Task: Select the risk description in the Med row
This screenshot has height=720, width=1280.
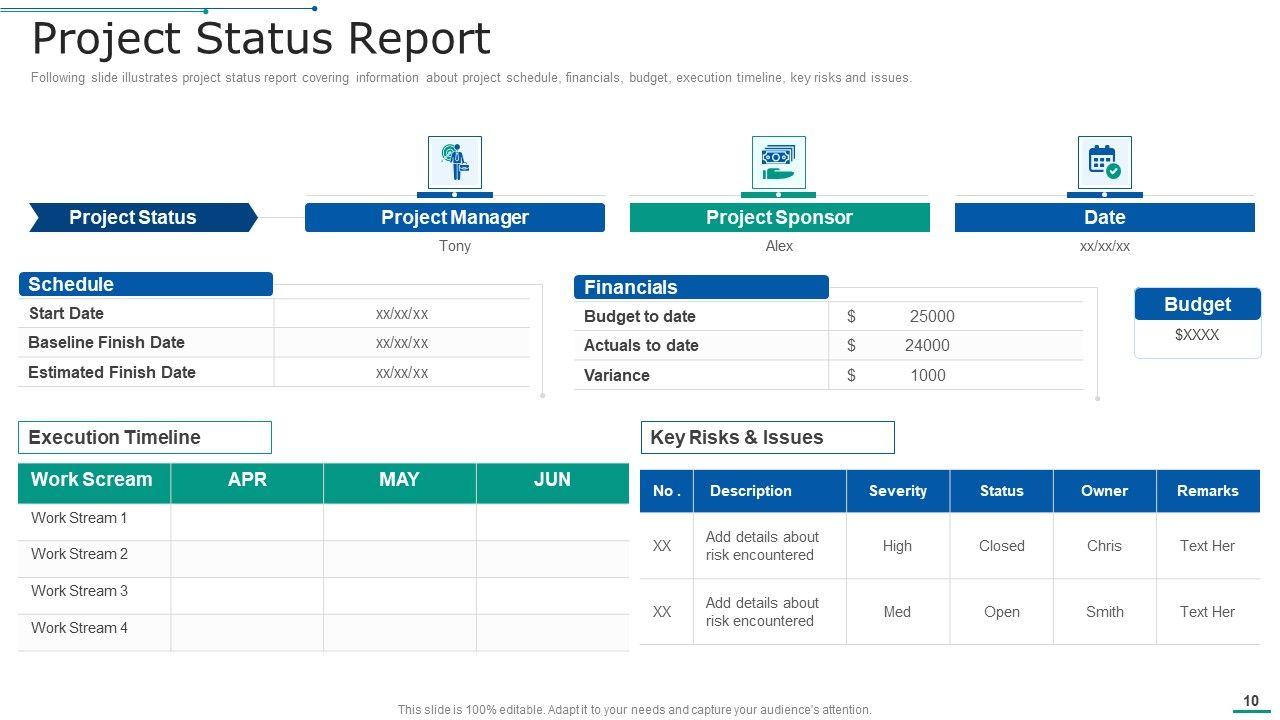Action: pyautogui.click(x=762, y=612)
